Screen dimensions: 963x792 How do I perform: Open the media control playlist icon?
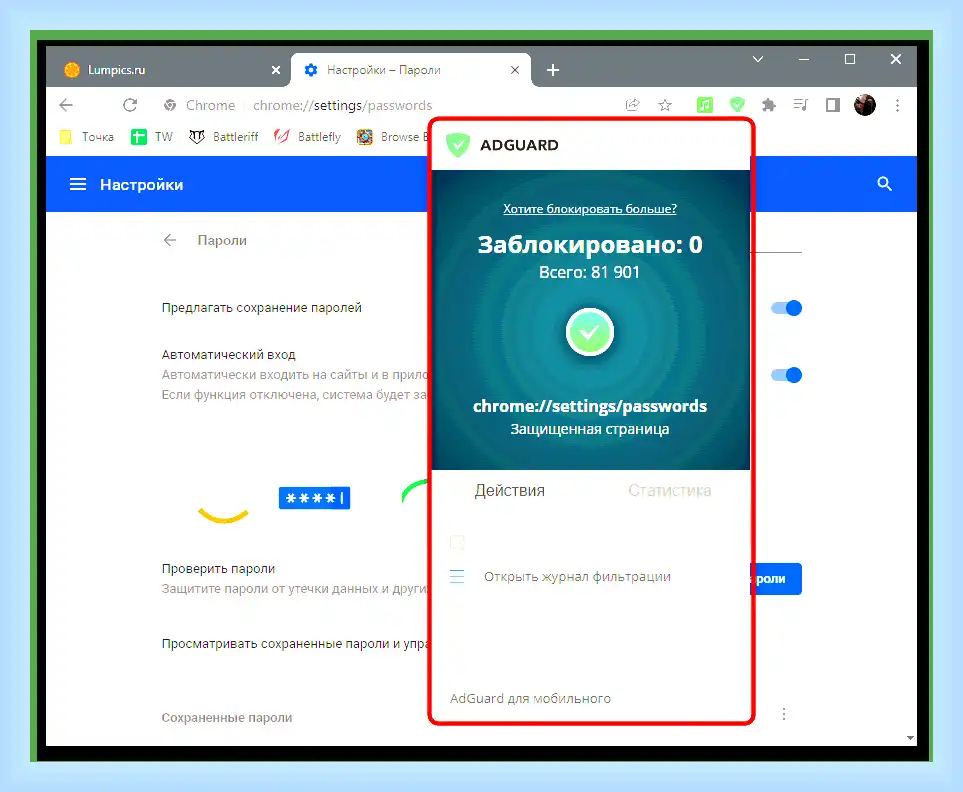click(x=801, y=105)
